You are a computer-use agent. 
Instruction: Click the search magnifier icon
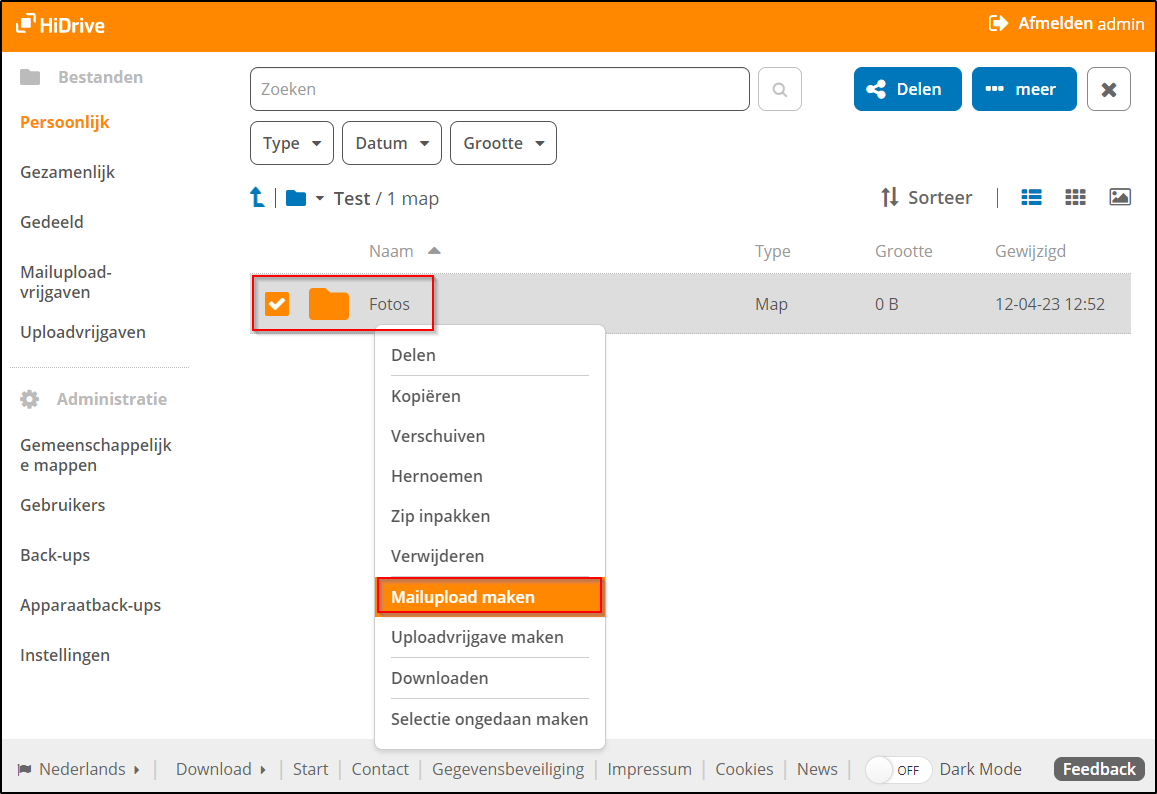pos(779,88)
